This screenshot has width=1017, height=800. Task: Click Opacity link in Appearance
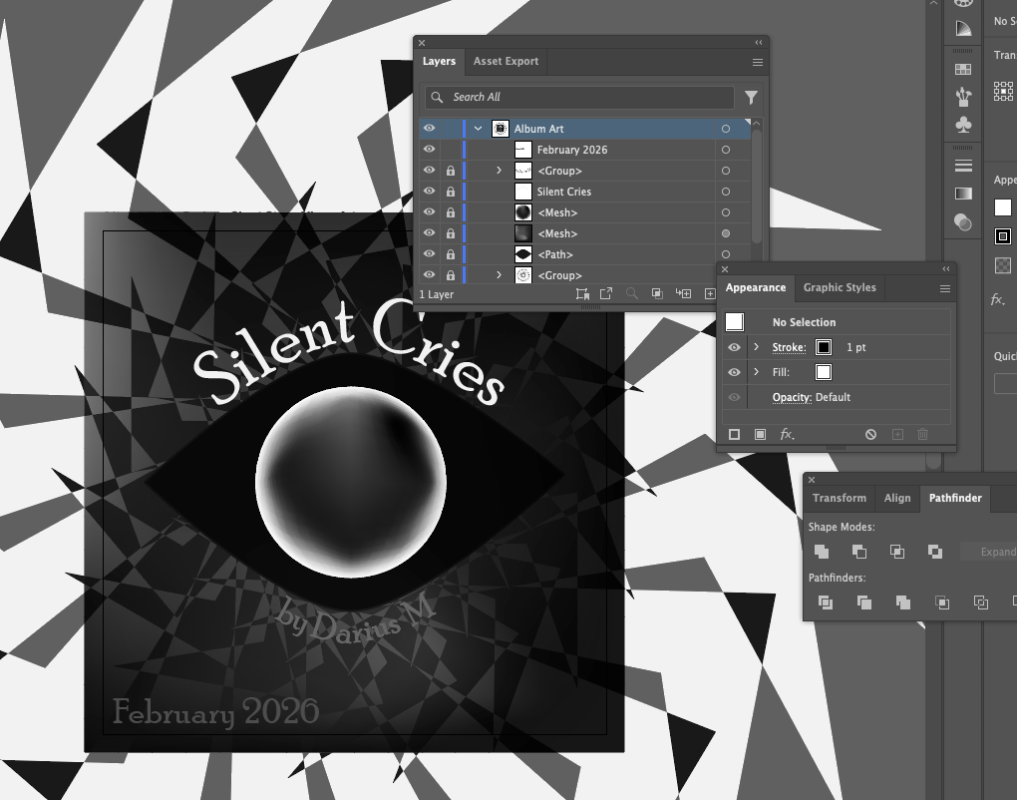792,397
